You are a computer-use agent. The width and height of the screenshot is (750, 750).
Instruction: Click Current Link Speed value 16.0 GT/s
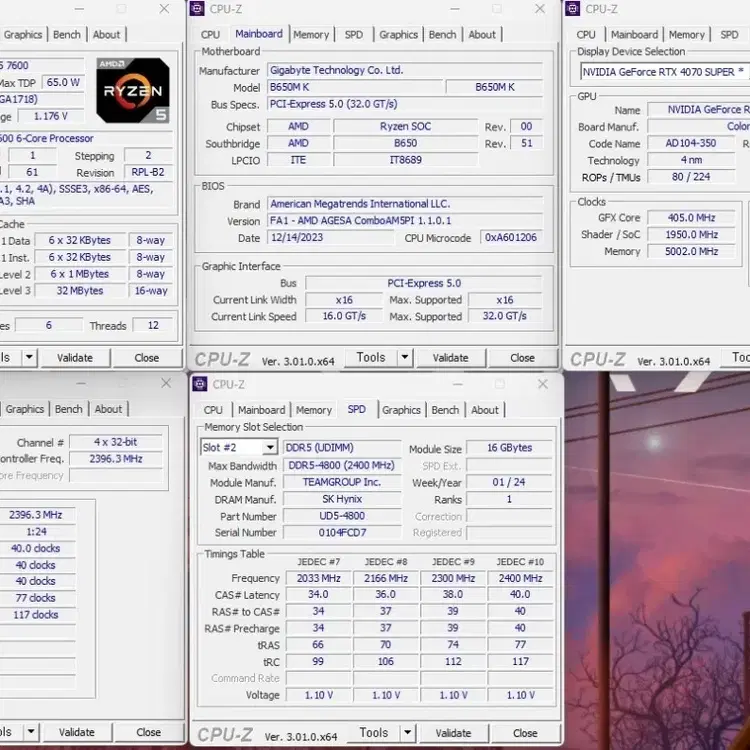tap(344, 316)
